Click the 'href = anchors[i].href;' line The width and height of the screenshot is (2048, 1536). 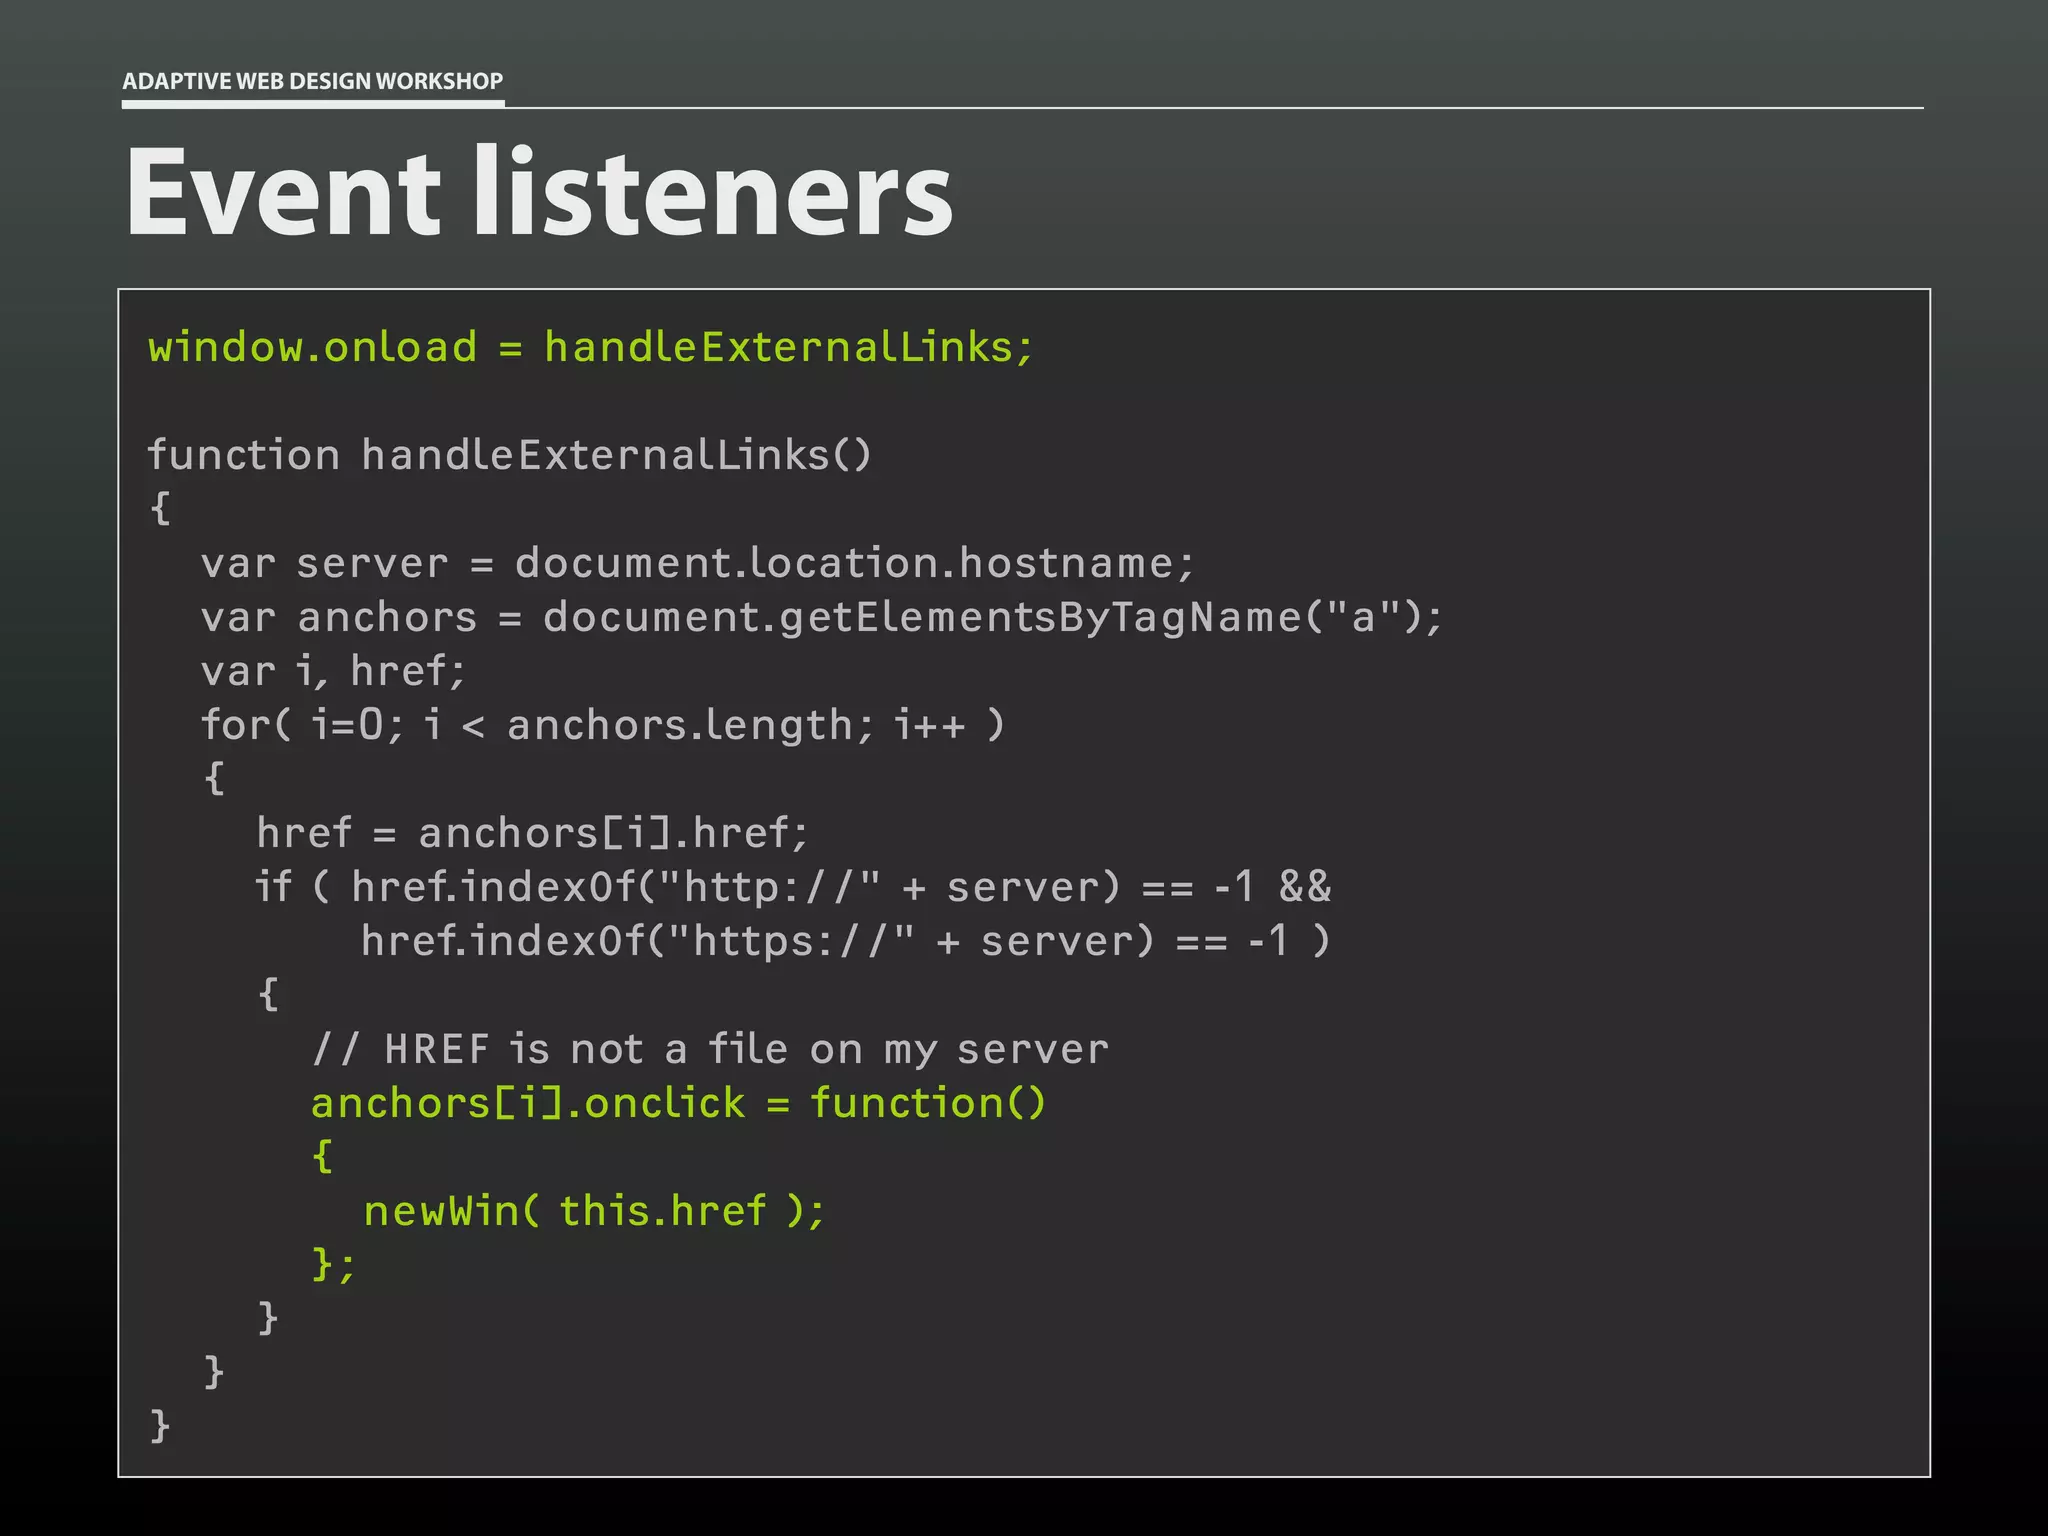point(533,833)
